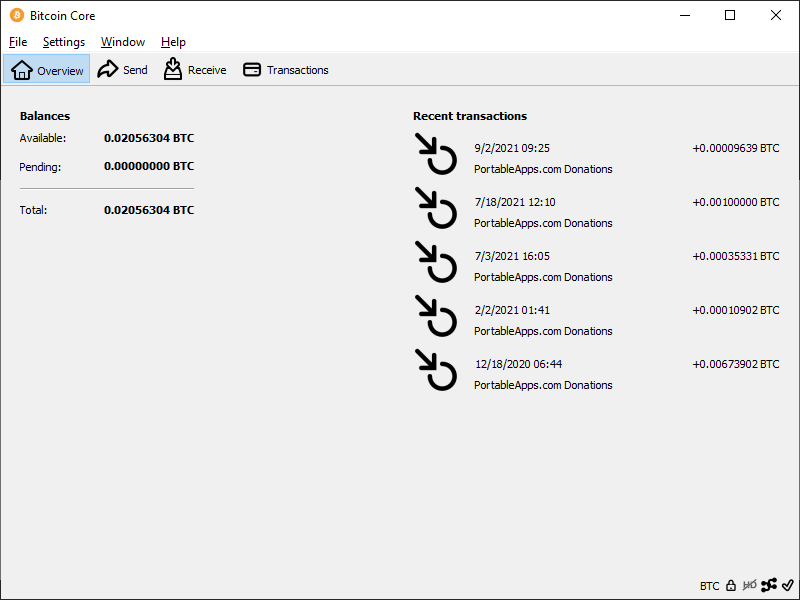Click the wallet encryption lock icon

click(x=731, y=586)
